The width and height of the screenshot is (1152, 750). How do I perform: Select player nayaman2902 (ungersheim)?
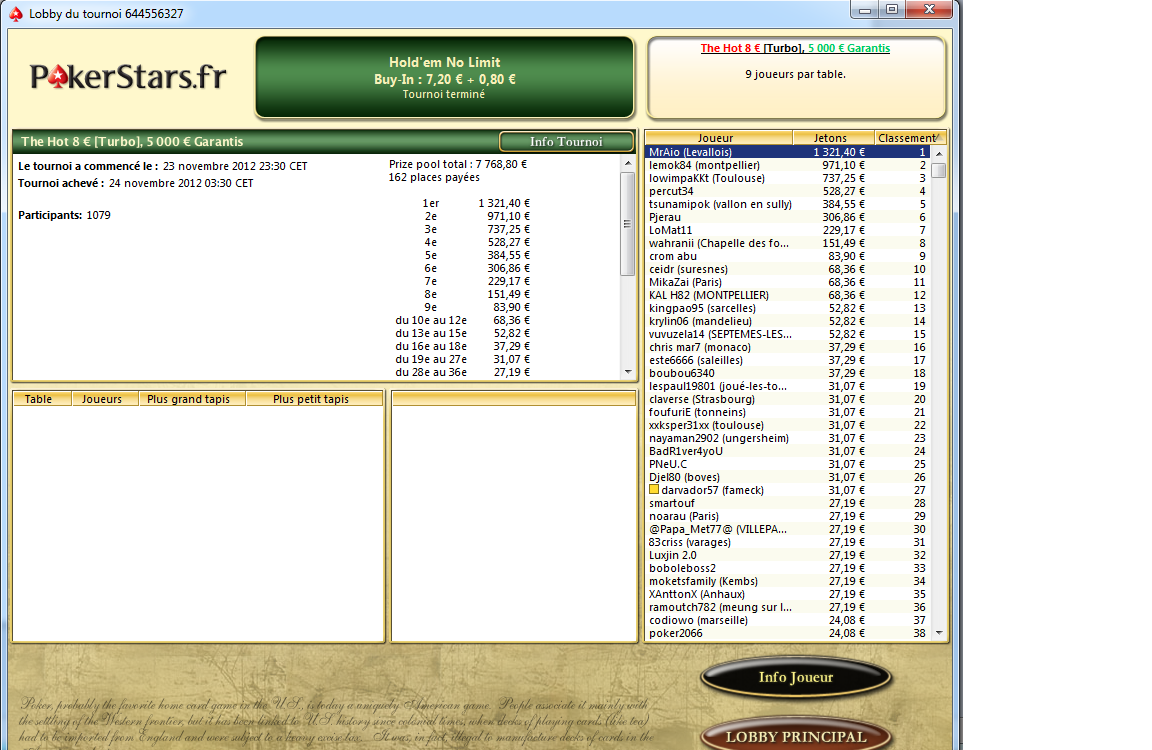pyautogui.click(x=787, y=438)
